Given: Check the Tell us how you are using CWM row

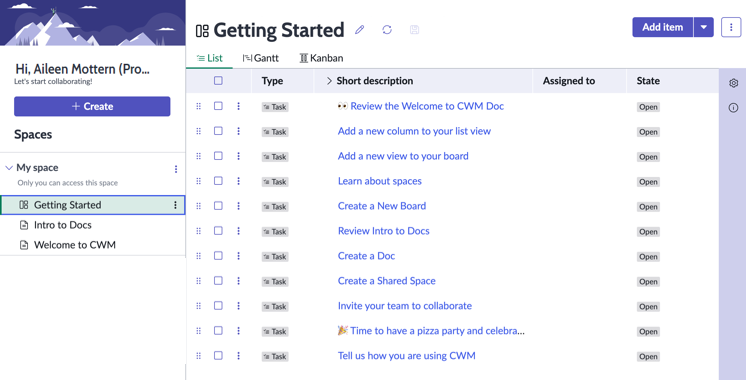Looking at the screenshot, I should [x=218, y=355].
